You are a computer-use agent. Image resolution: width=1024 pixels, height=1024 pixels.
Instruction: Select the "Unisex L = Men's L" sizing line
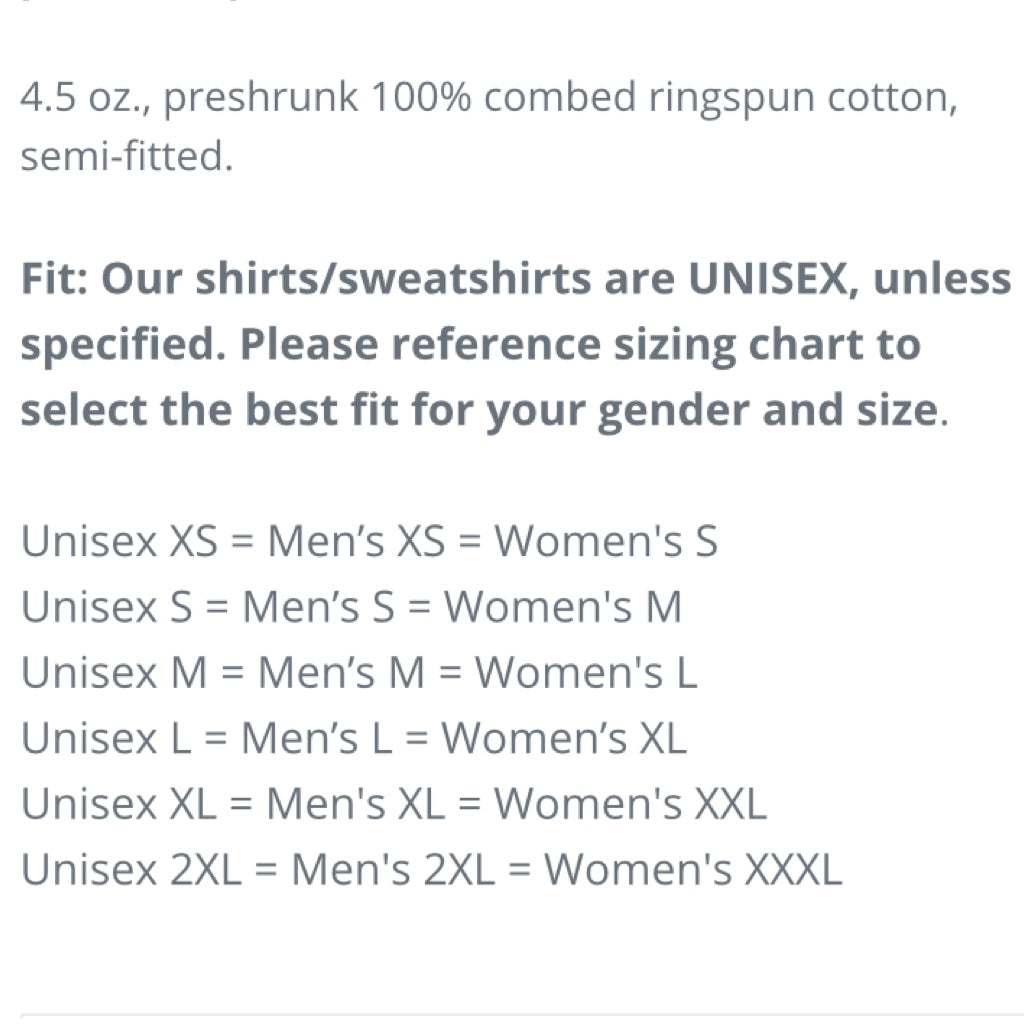pyautogui.click(x=353, y=738)
